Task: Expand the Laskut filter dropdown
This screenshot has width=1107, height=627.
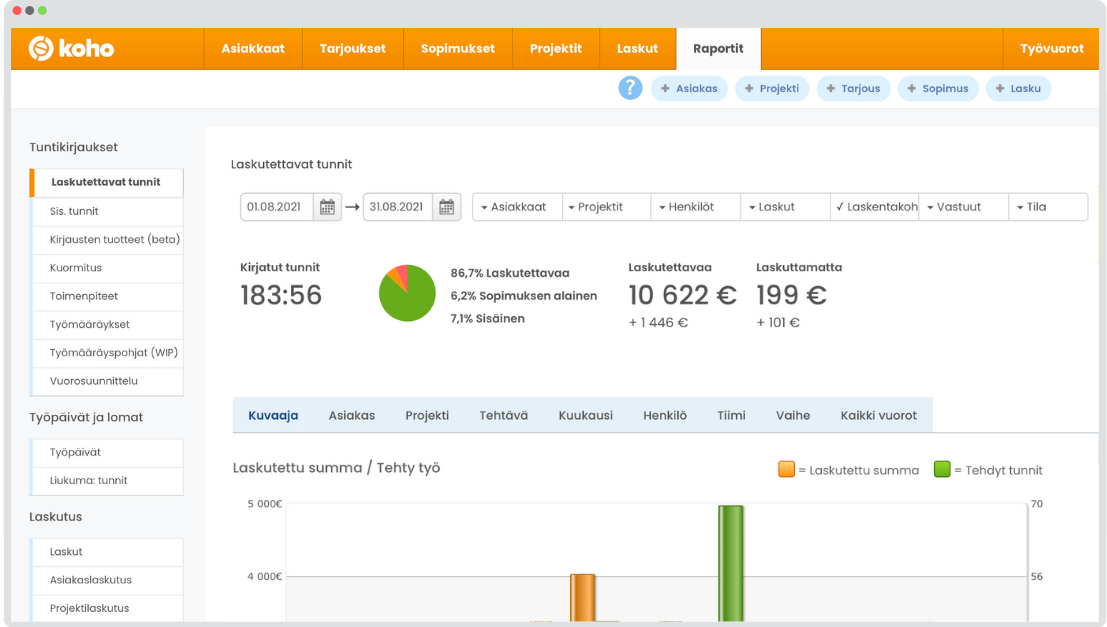Action: click(x=785, y=207)
